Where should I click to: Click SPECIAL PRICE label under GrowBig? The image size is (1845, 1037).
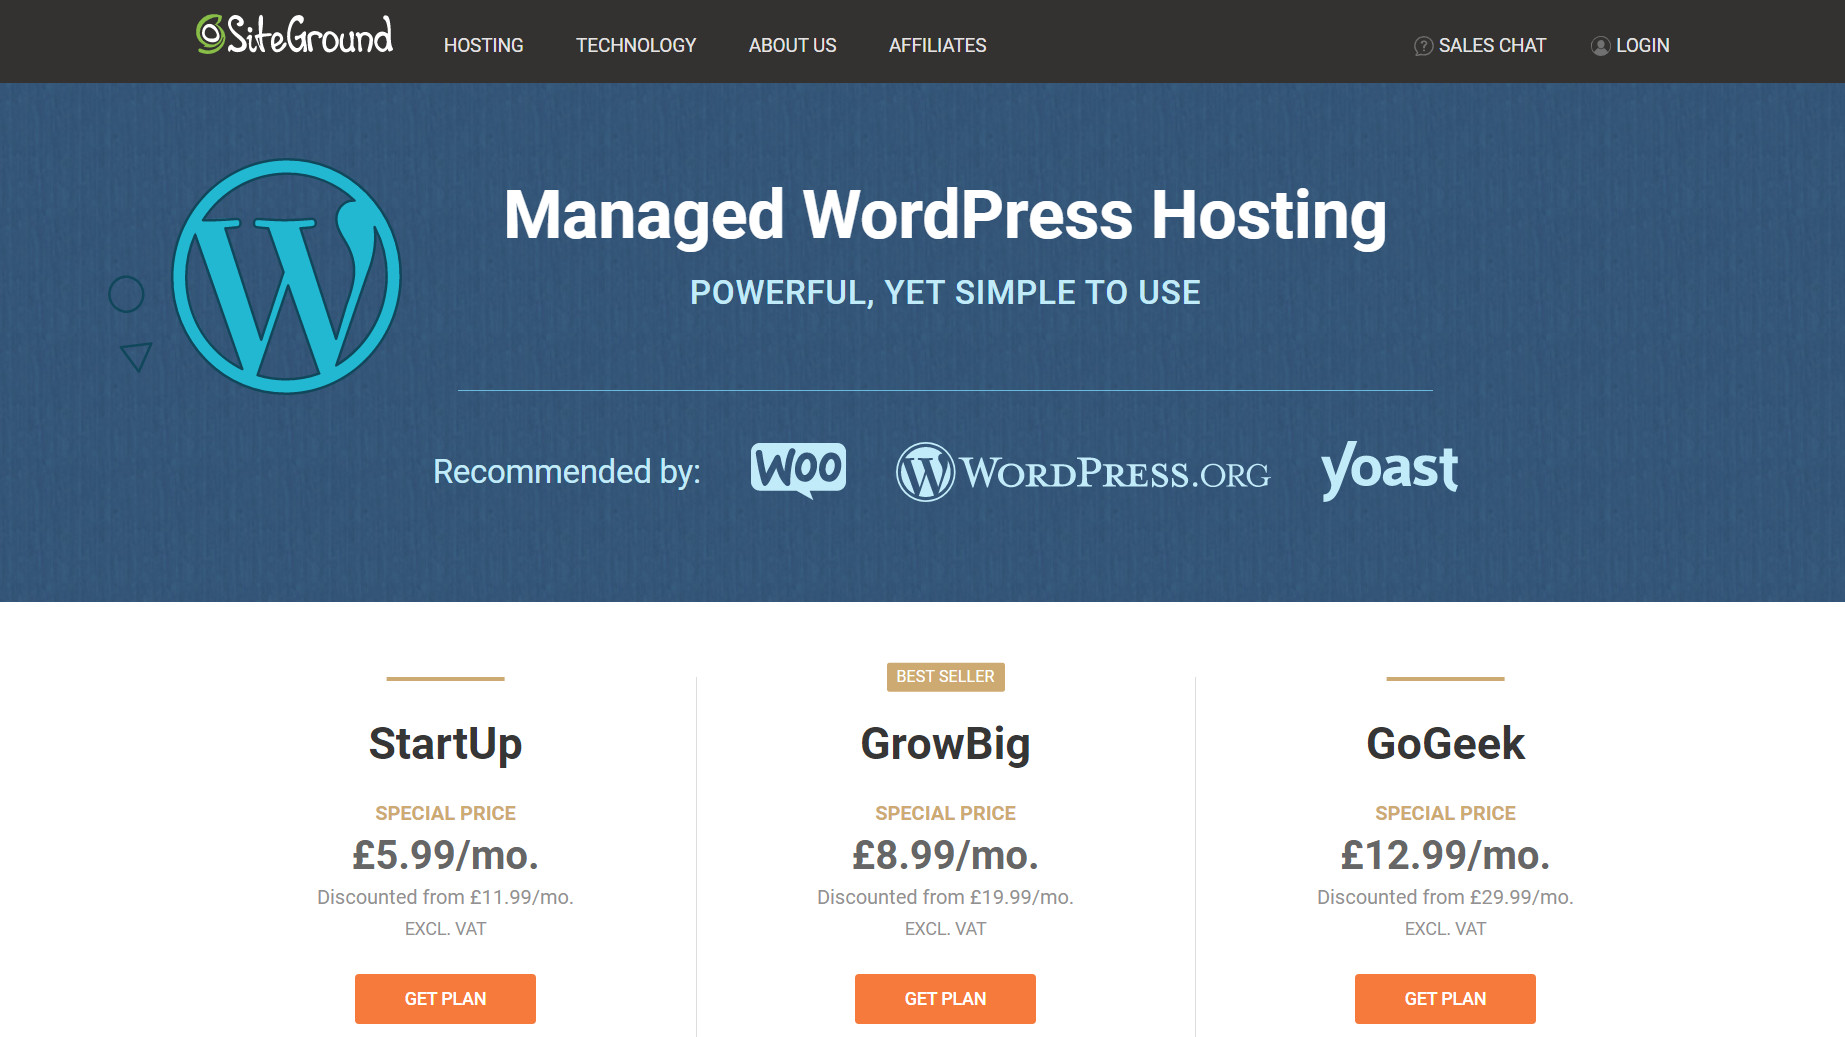pos(945,813)
